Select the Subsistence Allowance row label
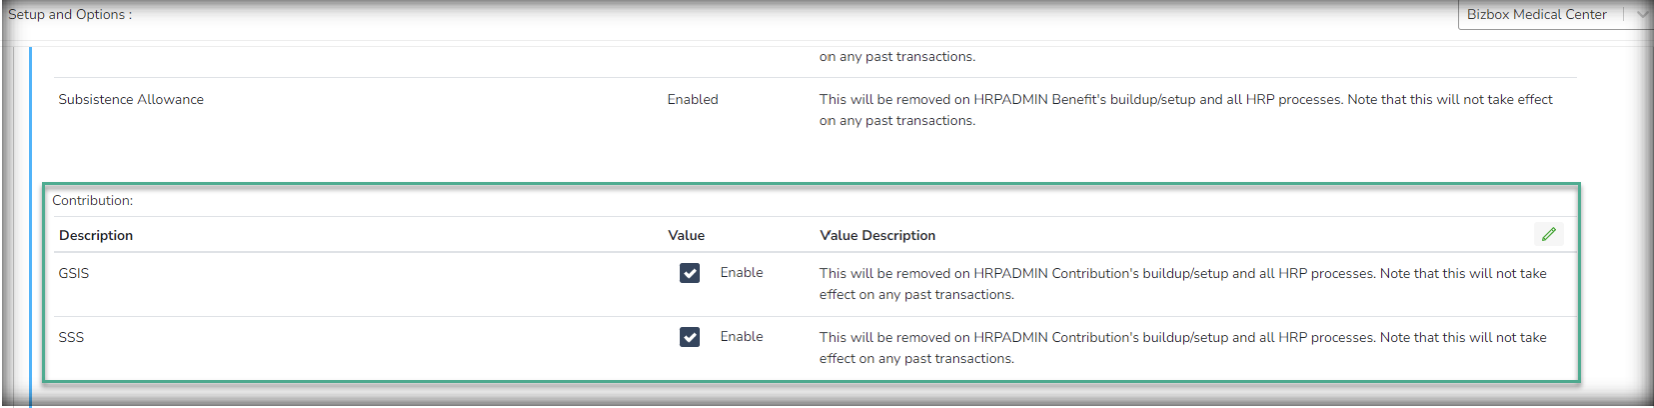The image size is (1654, 408). point(131,100)
